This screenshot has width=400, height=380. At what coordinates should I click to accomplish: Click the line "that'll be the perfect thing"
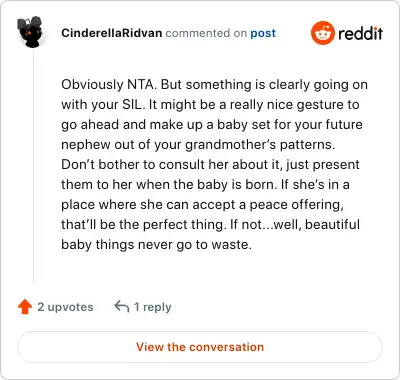click(210, 225)
